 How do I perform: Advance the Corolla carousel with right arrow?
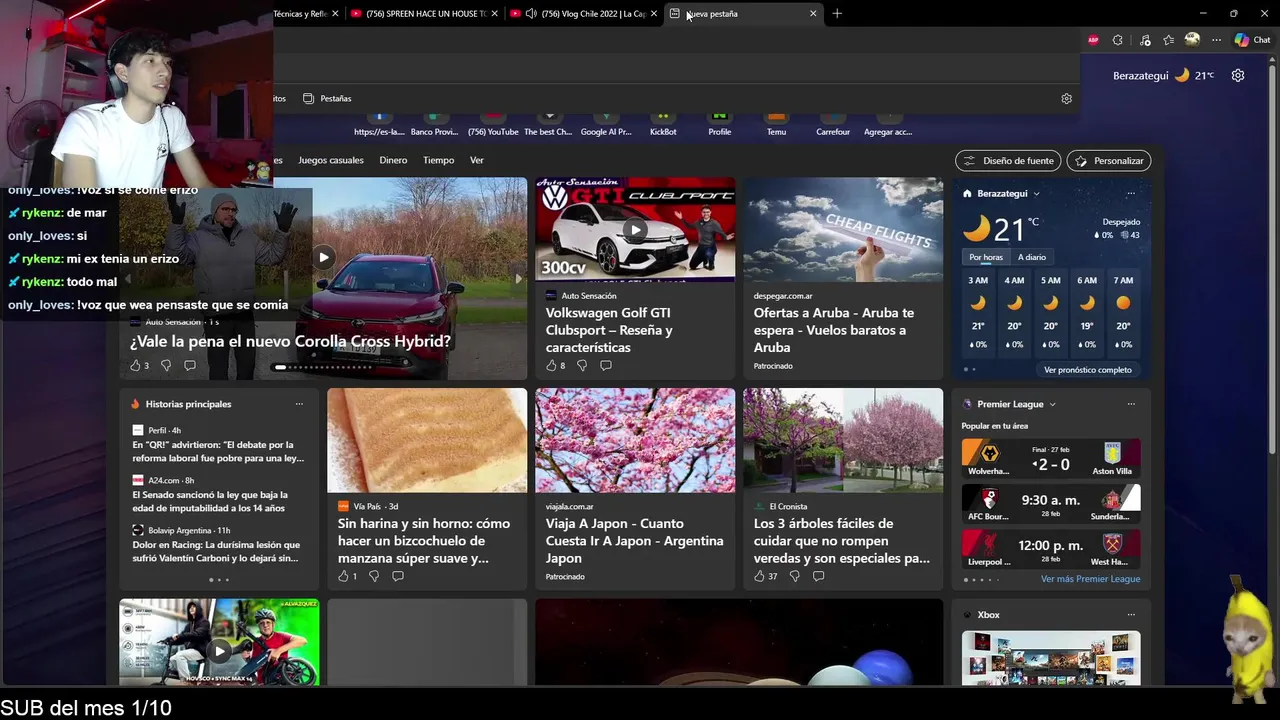pos(518,279)
